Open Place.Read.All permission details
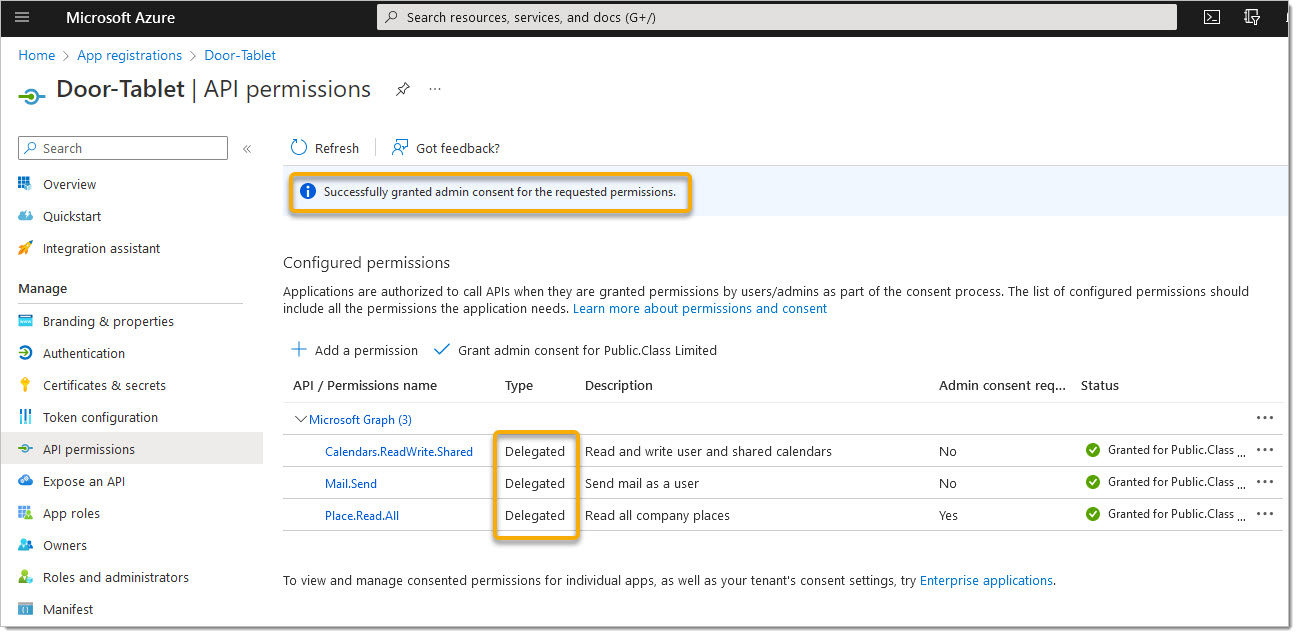The image size is (1297, 635). click(x=362, y=515)
